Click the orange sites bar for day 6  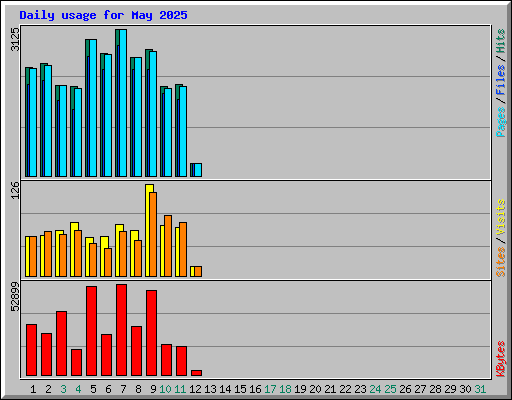point(108,262)
